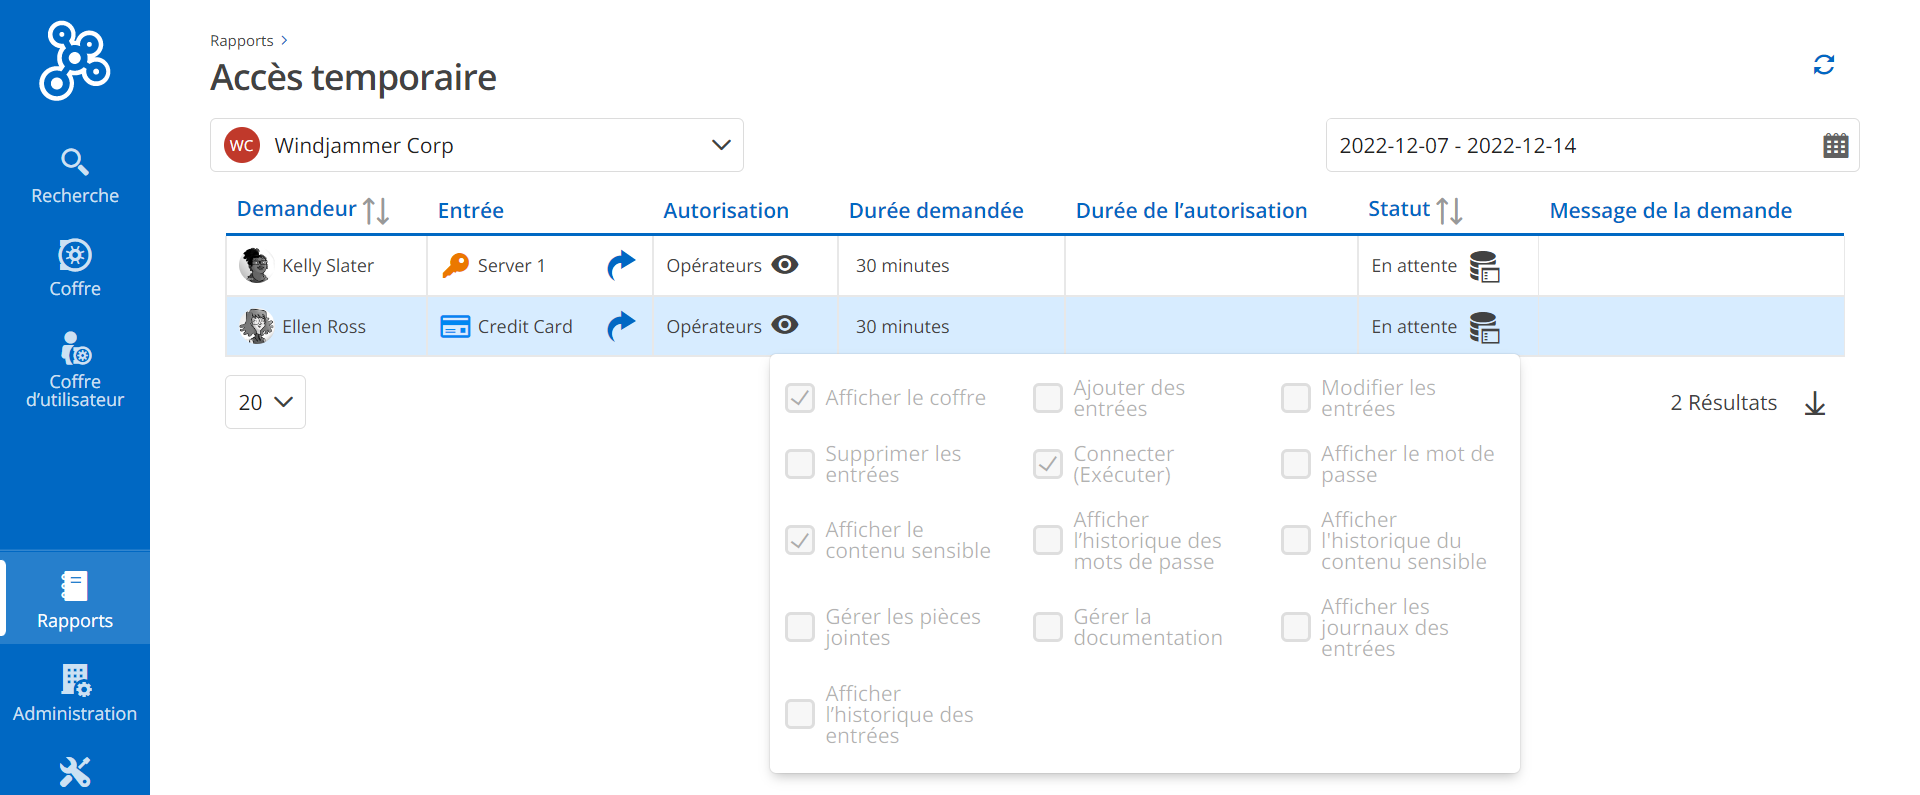Click the Server 1 key icon

(456, 265)
